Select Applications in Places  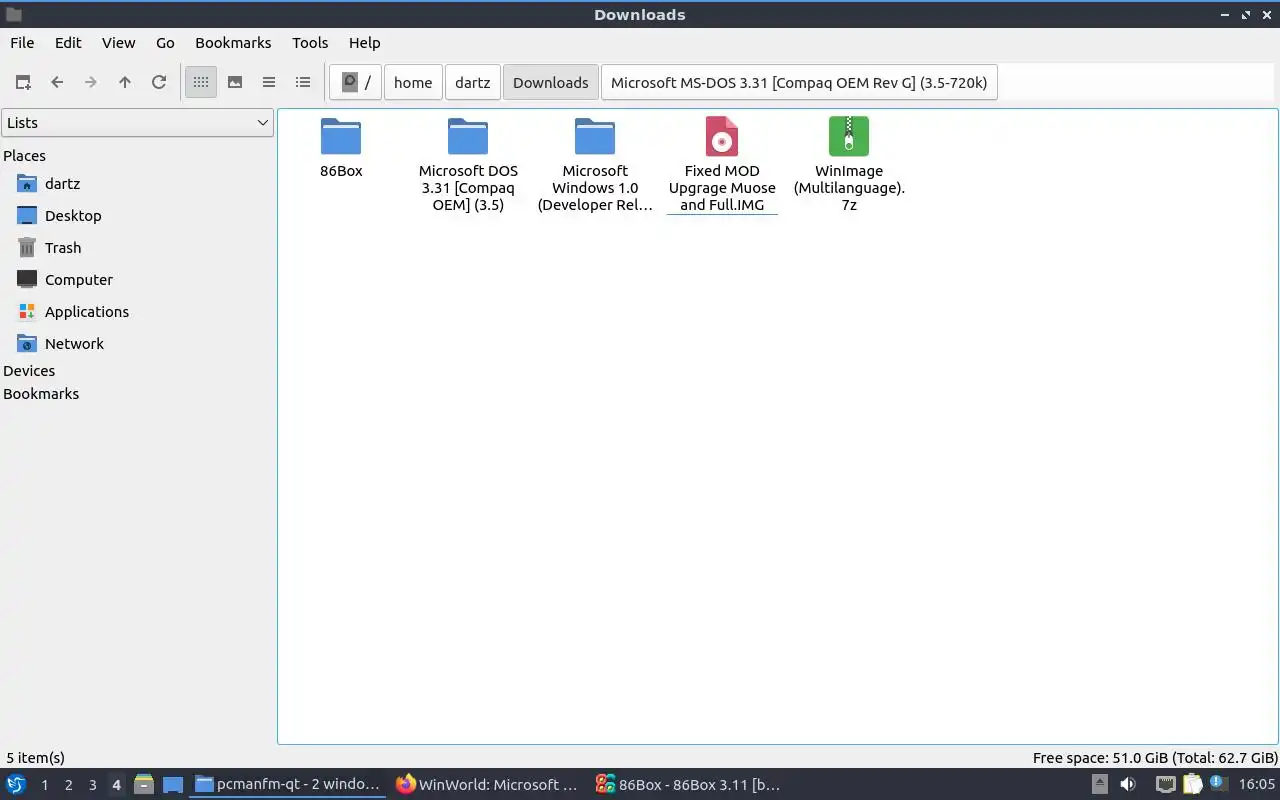point(87,312)
